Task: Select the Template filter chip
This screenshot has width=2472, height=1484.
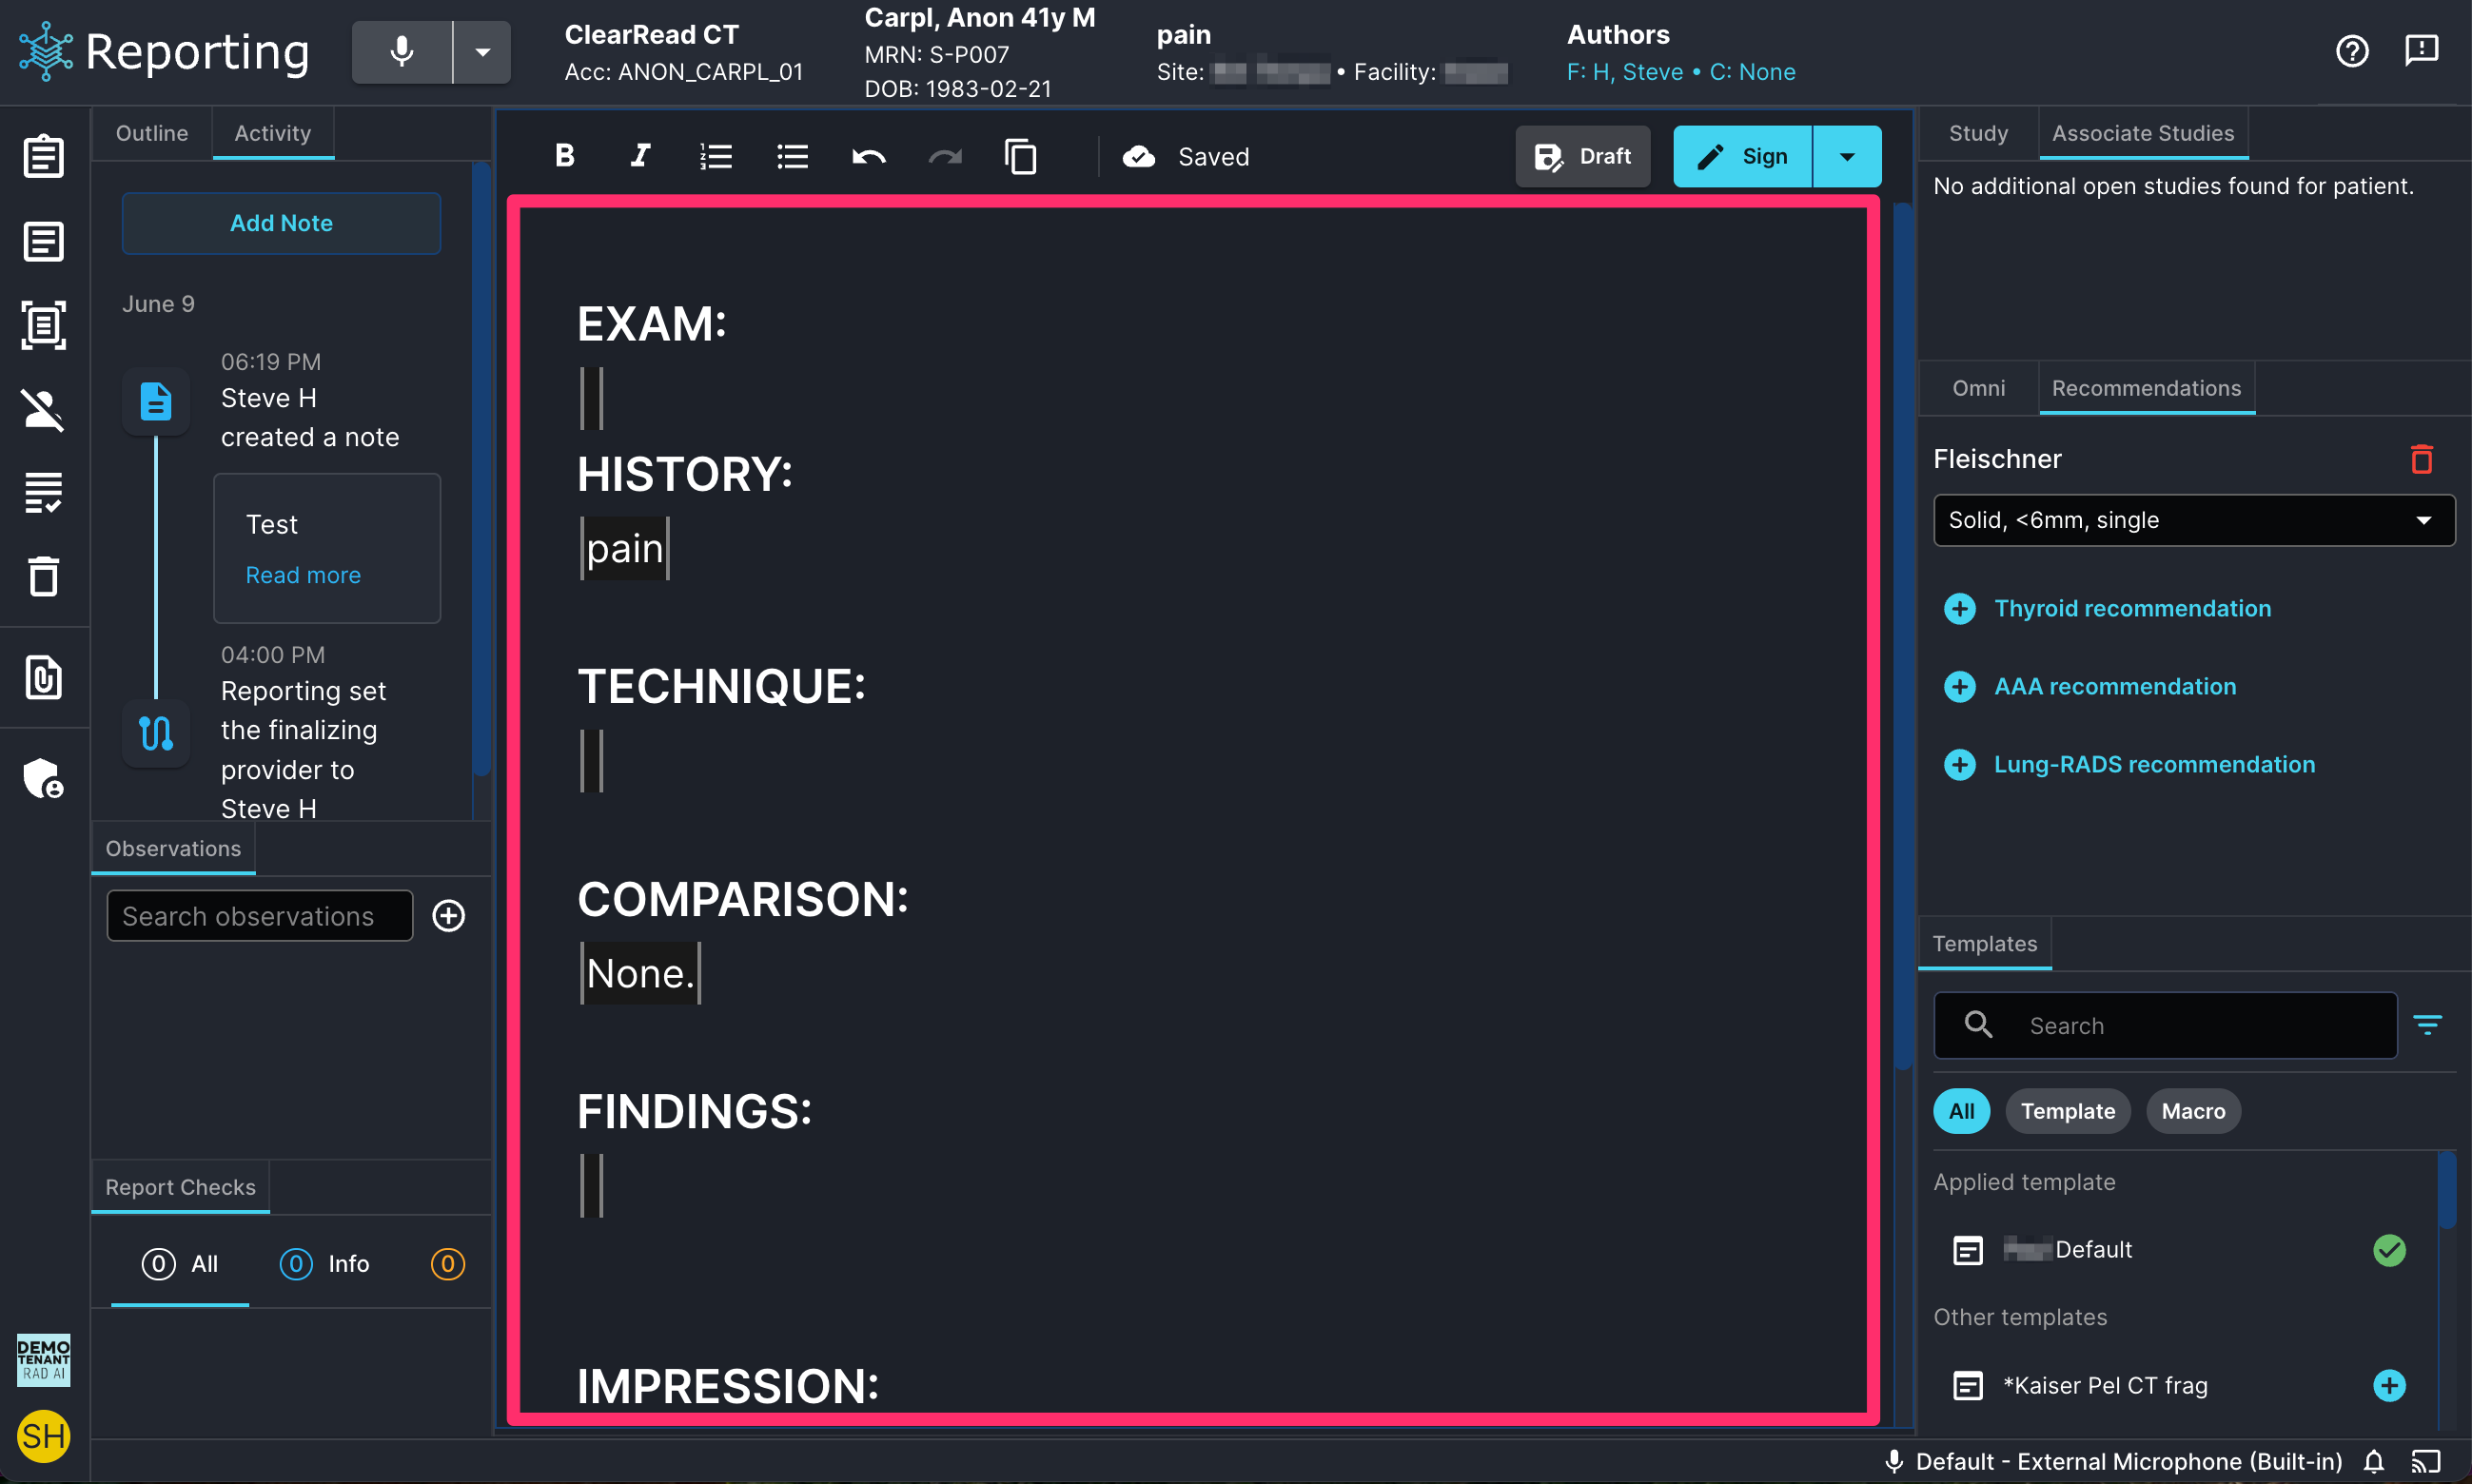Action: [2067, 1111]
